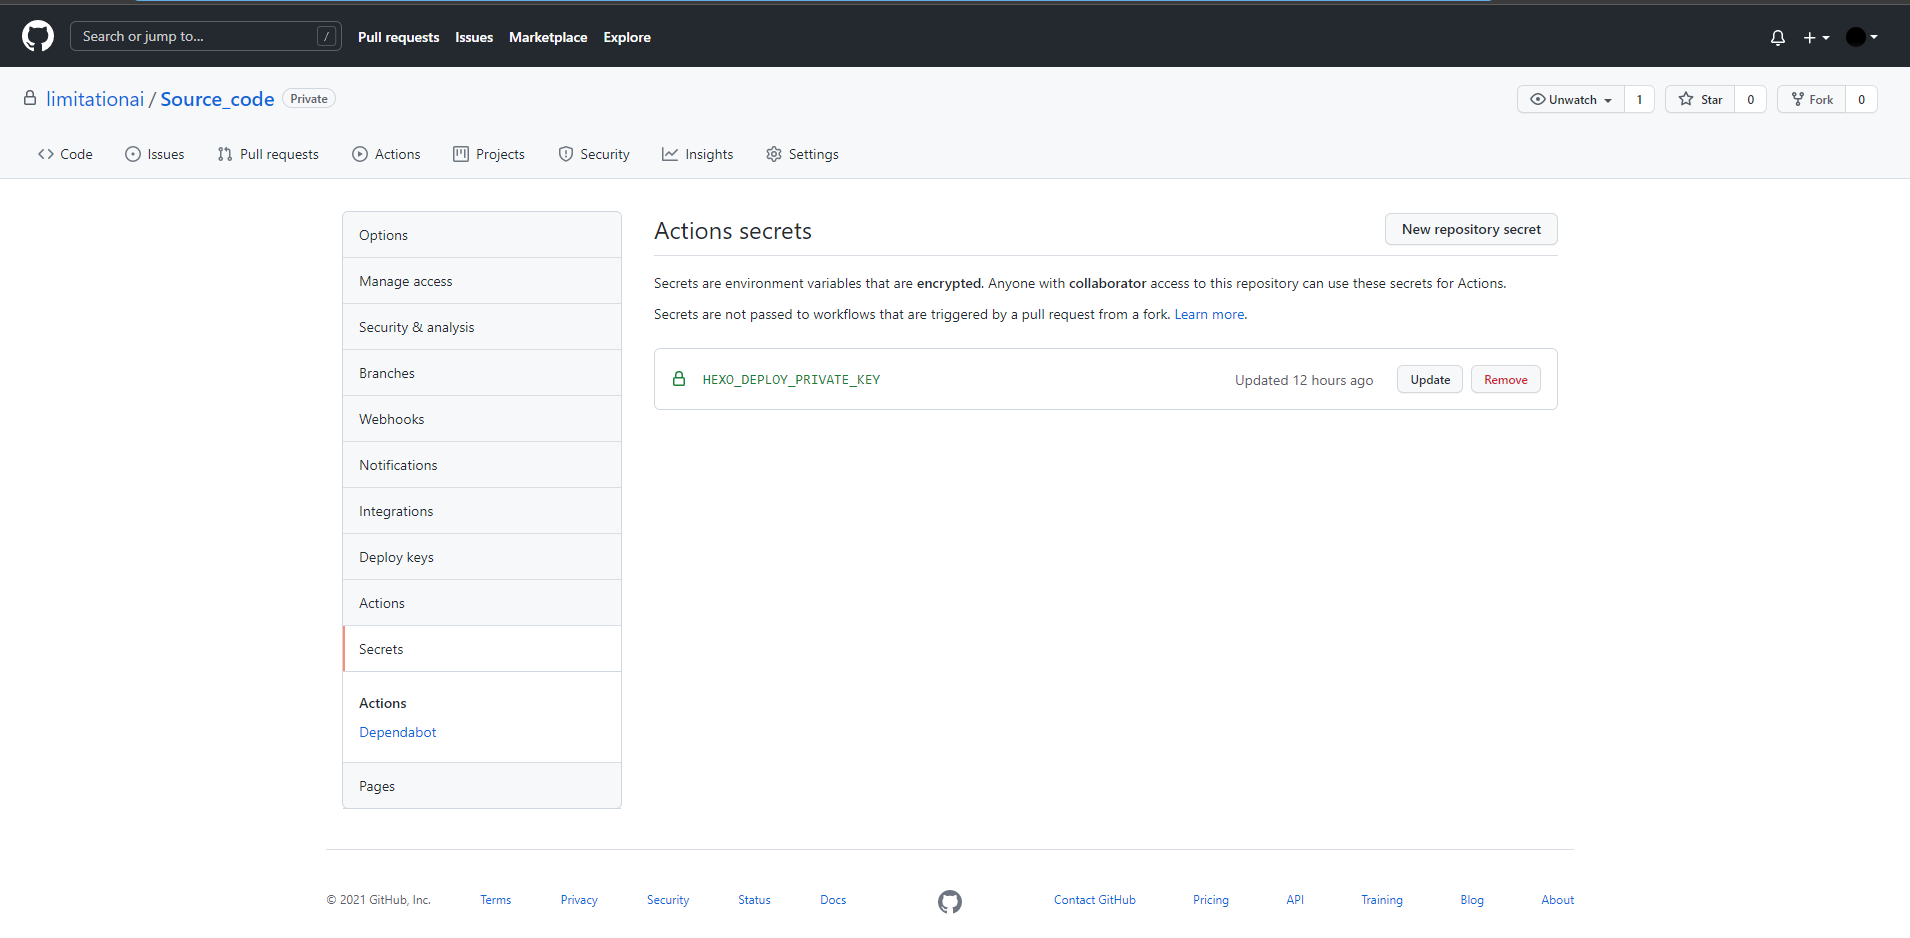The image size is (1910, 938).
Task: Open the Source_code repository link
Action: (217, 99)
